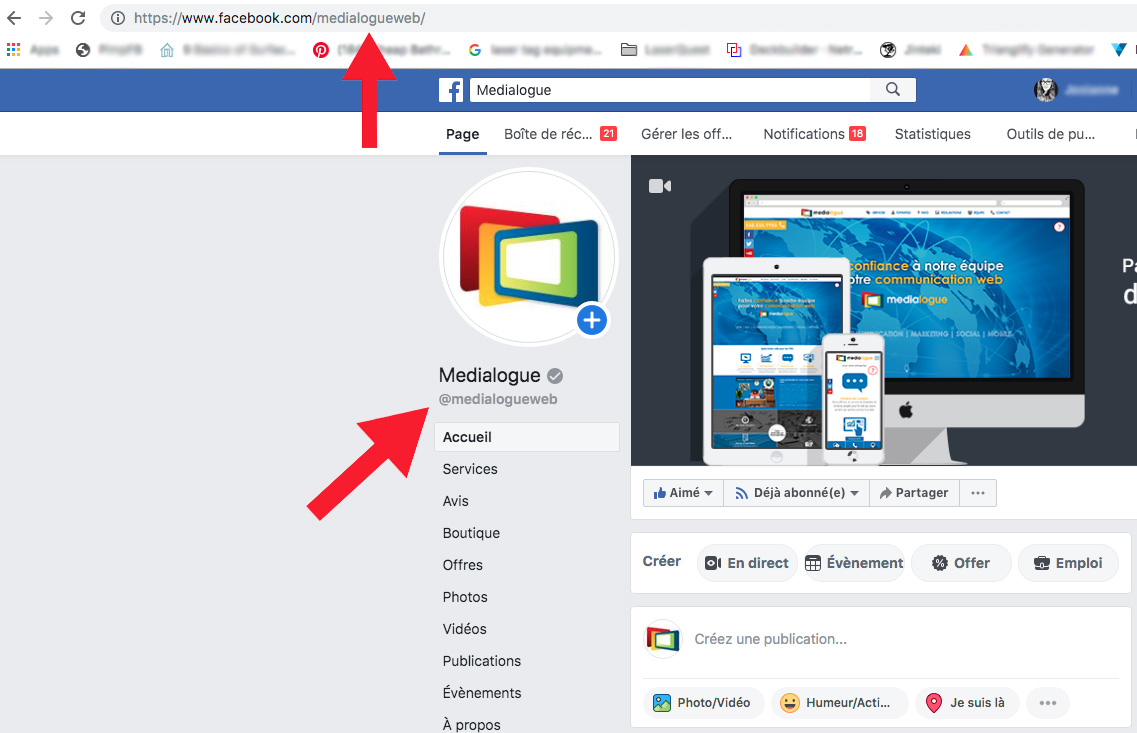
Task: Reload the page with the browser refresh icon
Action: click(x=78, y=17)
